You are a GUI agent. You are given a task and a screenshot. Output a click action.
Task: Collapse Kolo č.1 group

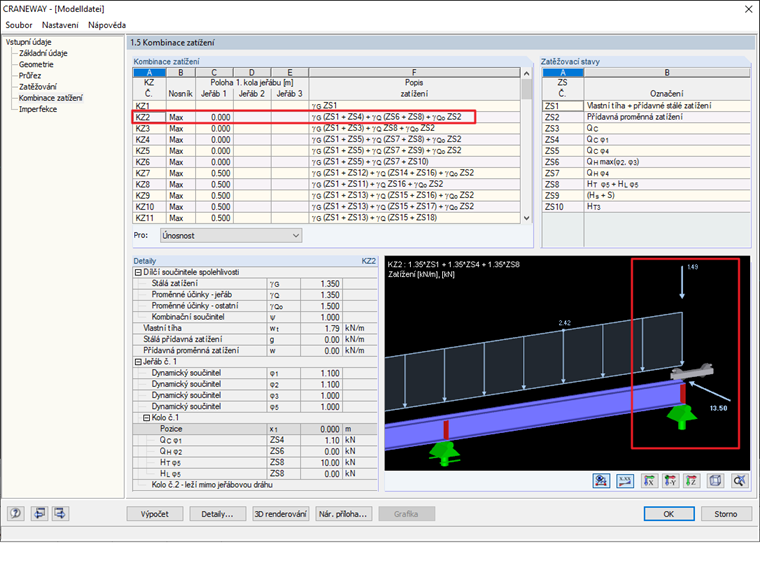coord(146,417)
